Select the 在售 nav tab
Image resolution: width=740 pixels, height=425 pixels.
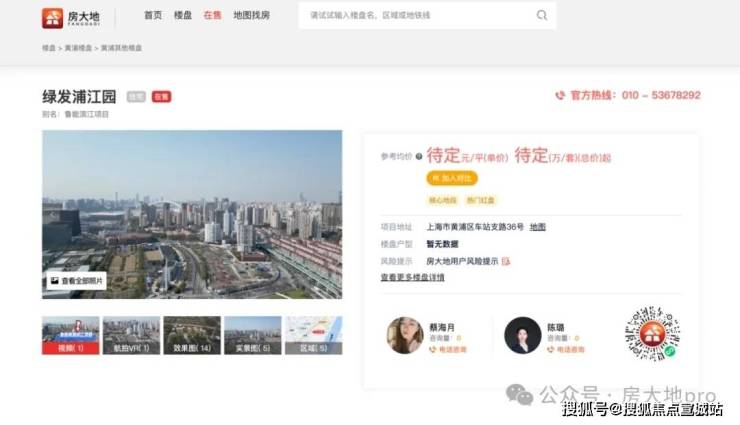point(212,16)
